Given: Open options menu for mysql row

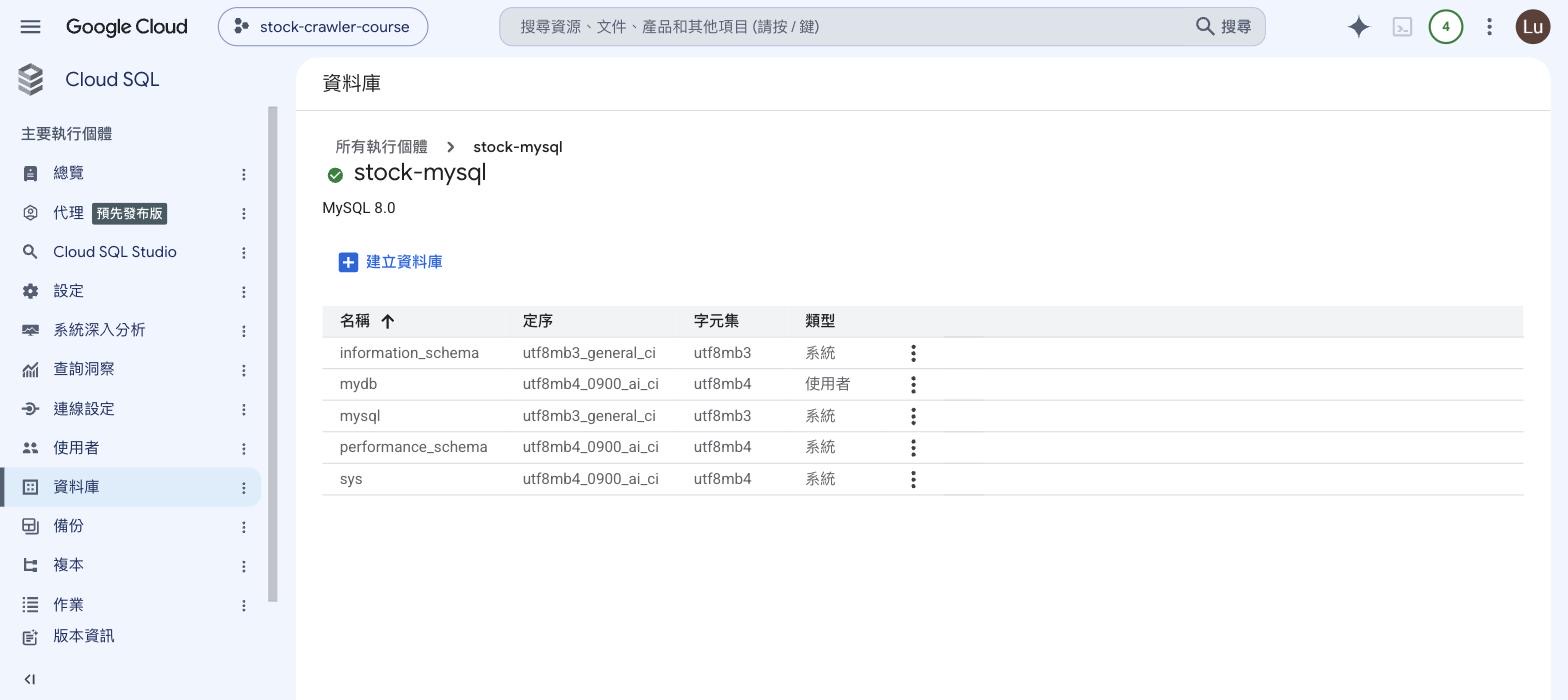Looking at the screenshot, I should [913, 416].
